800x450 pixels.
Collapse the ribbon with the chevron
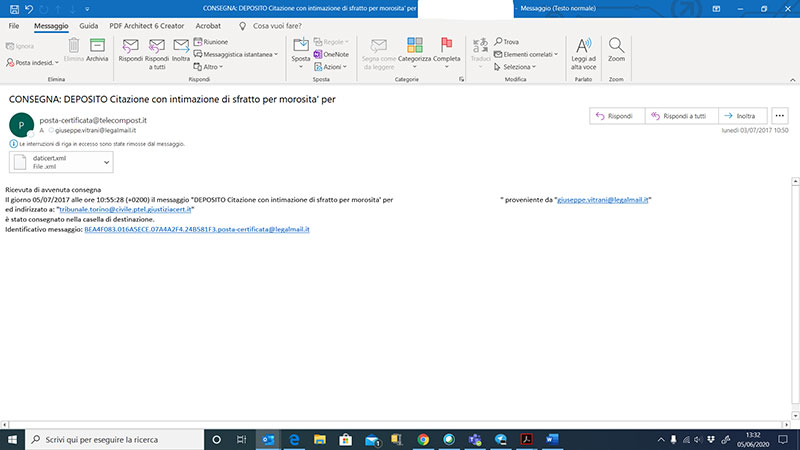(792, 80)
